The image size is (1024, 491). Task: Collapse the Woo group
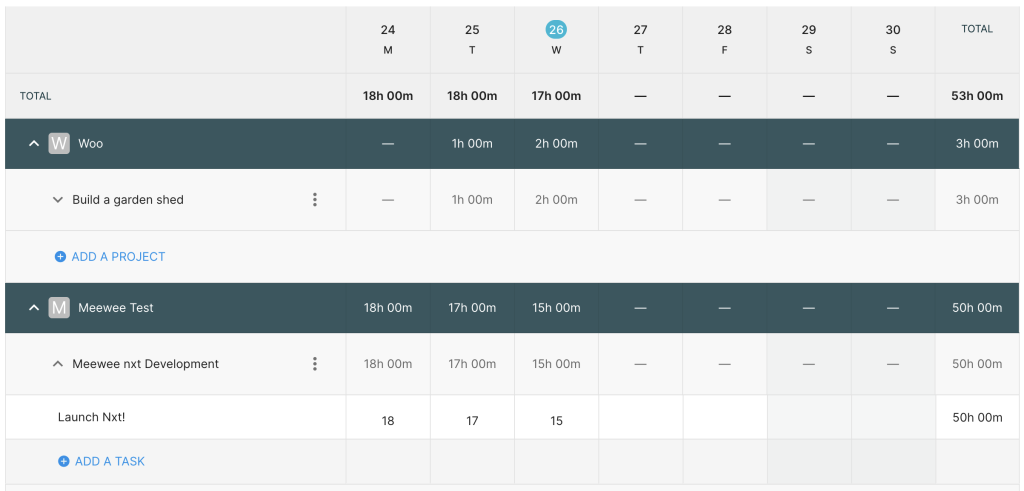(x=34, y=144)
